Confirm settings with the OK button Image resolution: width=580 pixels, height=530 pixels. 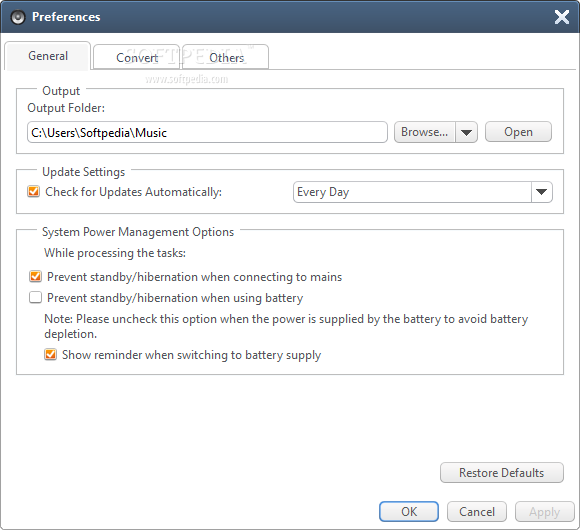409,512
